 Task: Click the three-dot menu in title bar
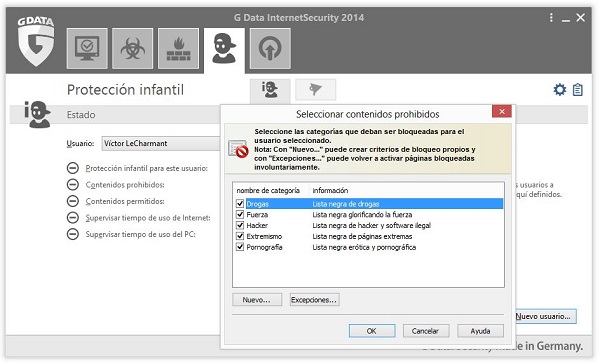551,18
